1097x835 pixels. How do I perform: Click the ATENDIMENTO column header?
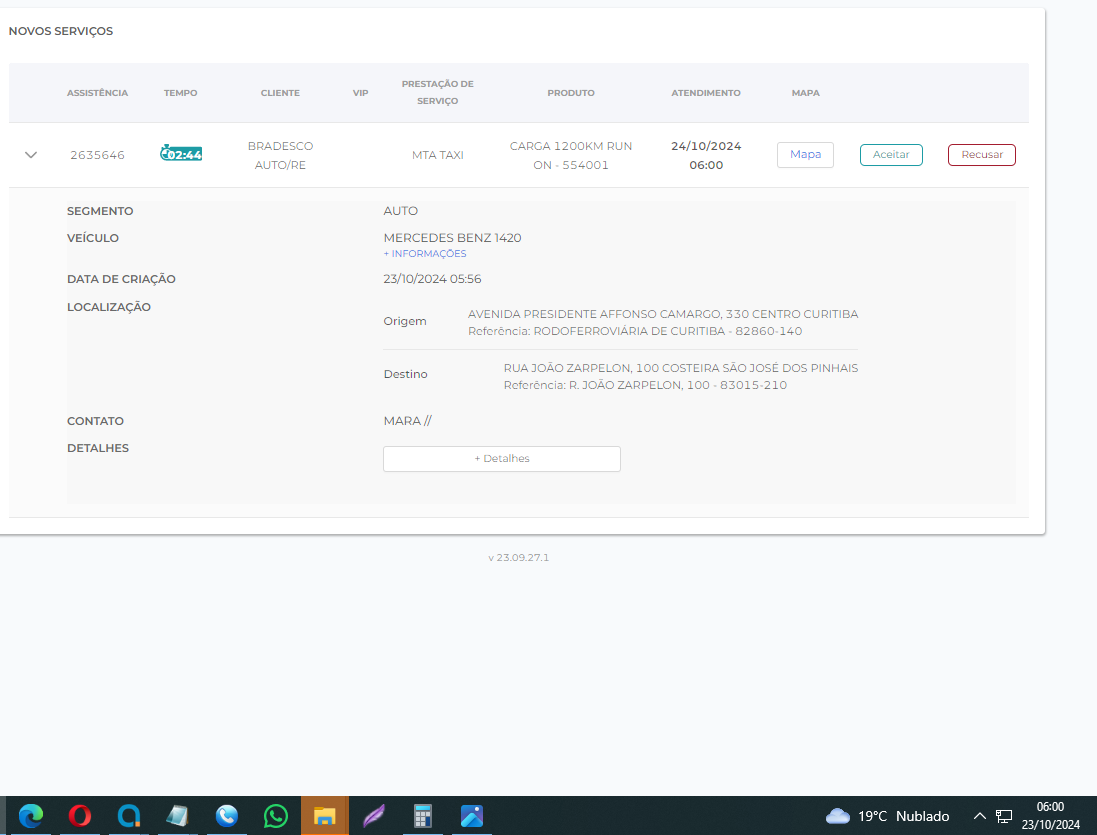[x=706, y=93]
